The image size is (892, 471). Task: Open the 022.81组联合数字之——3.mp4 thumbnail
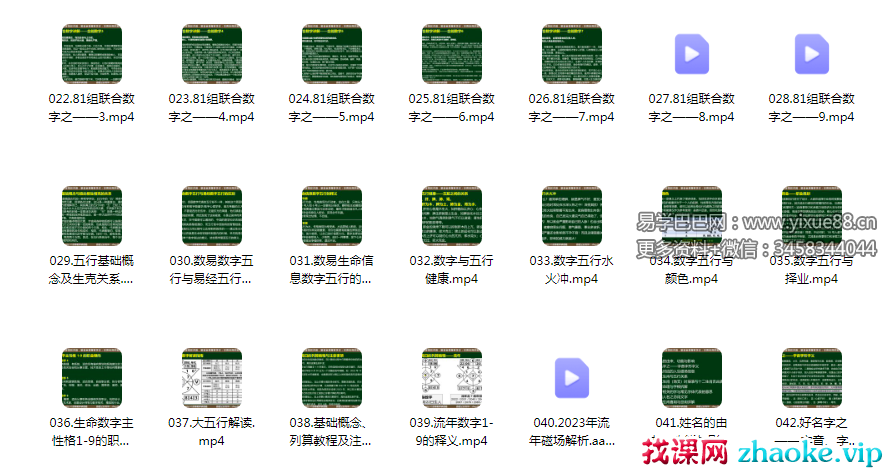(x=91, y=54)
